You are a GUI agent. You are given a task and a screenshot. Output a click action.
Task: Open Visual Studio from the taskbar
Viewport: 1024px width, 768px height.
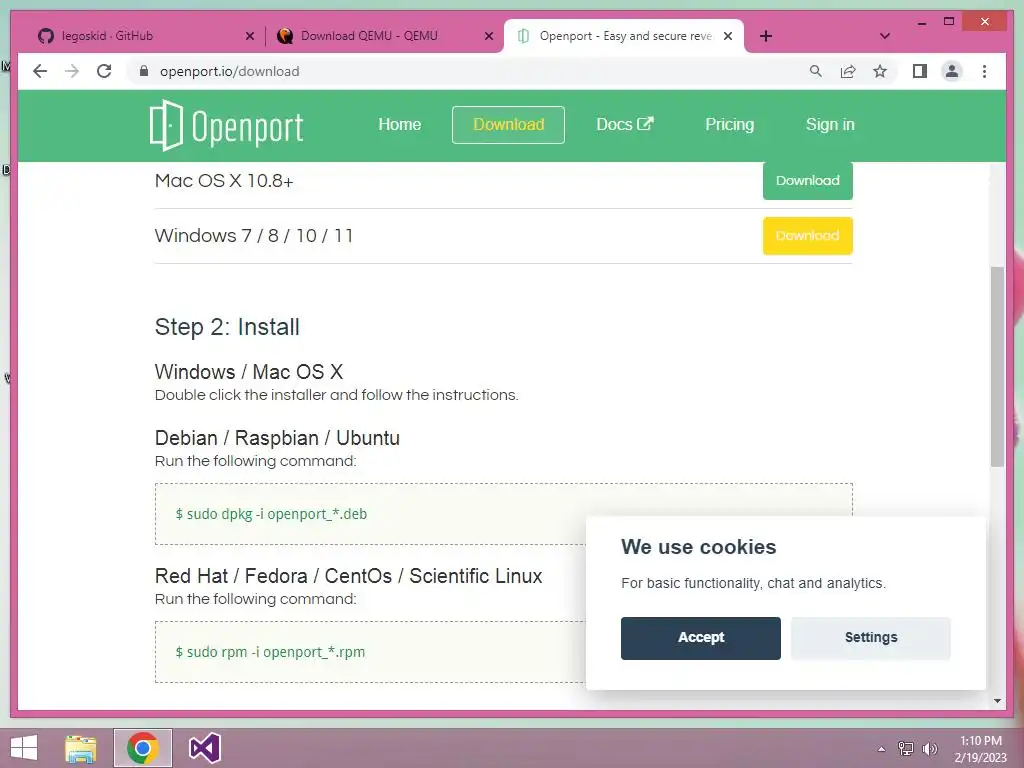[x=204, y=748]
